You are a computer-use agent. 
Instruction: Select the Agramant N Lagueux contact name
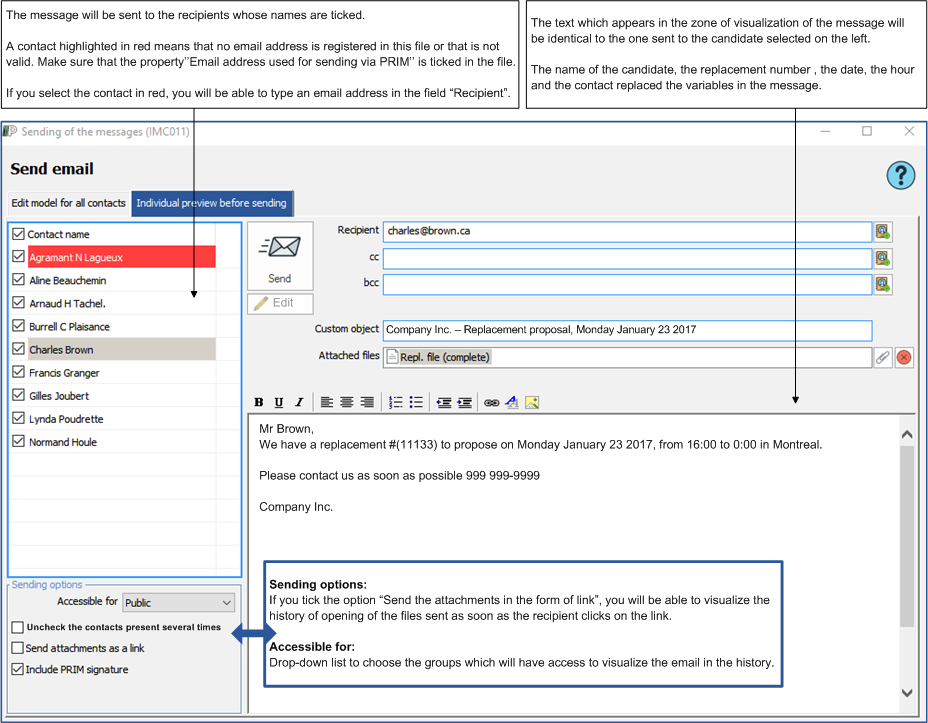coord(76,257)
